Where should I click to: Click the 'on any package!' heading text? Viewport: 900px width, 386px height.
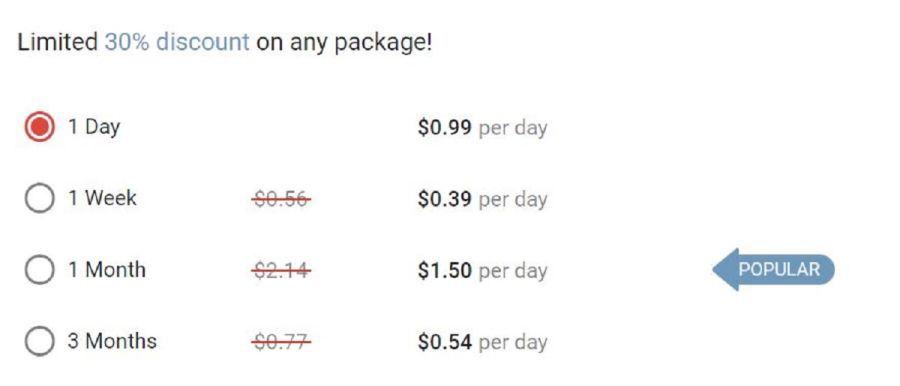click(x=344, y=43)
